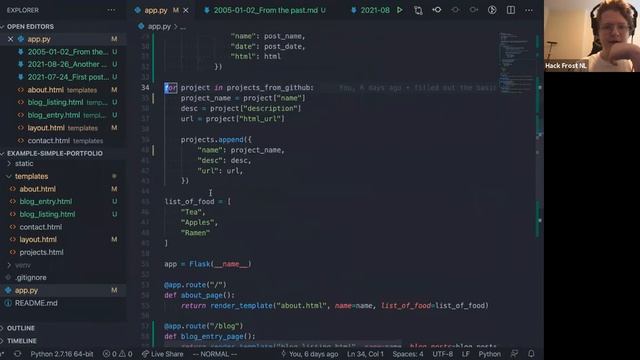Image resolution: width=640 pixels, height=360 pixels.
Task: Click the app.py breadcrumb
Action: pyautogui.click(x=159, y=27)
